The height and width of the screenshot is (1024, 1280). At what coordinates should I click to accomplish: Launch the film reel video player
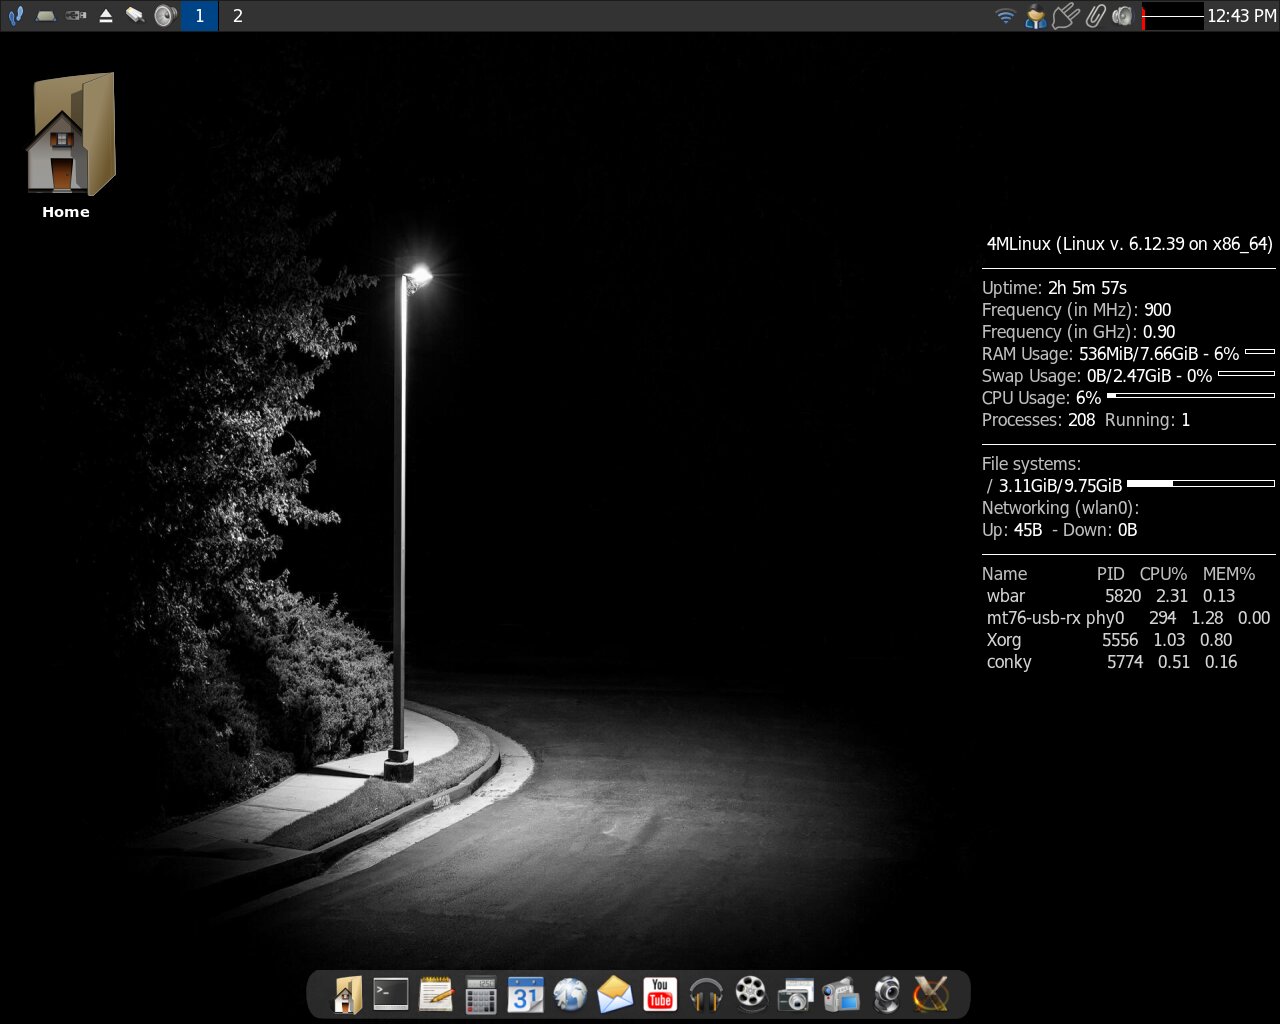point(750,994)
